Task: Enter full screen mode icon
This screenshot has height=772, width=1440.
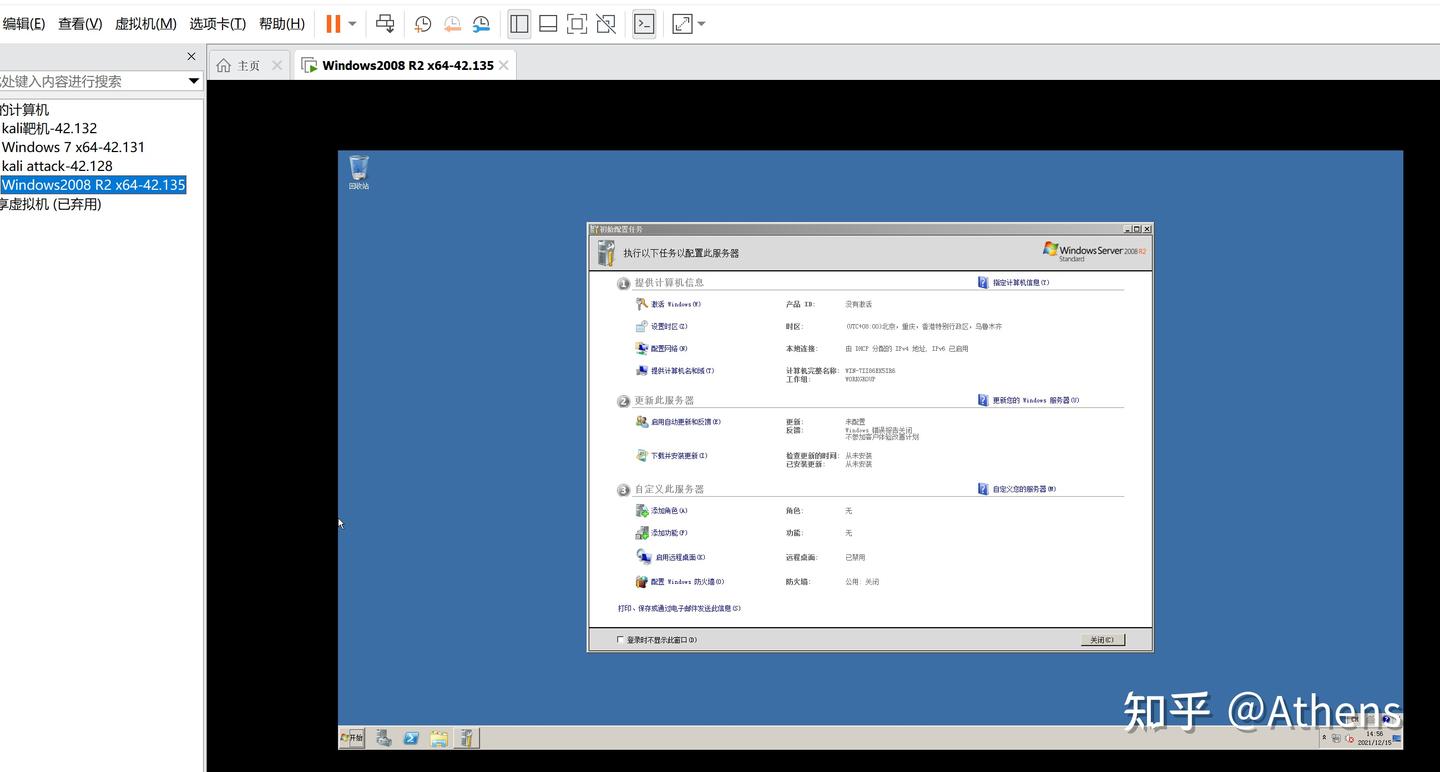Action: [577, 24]
